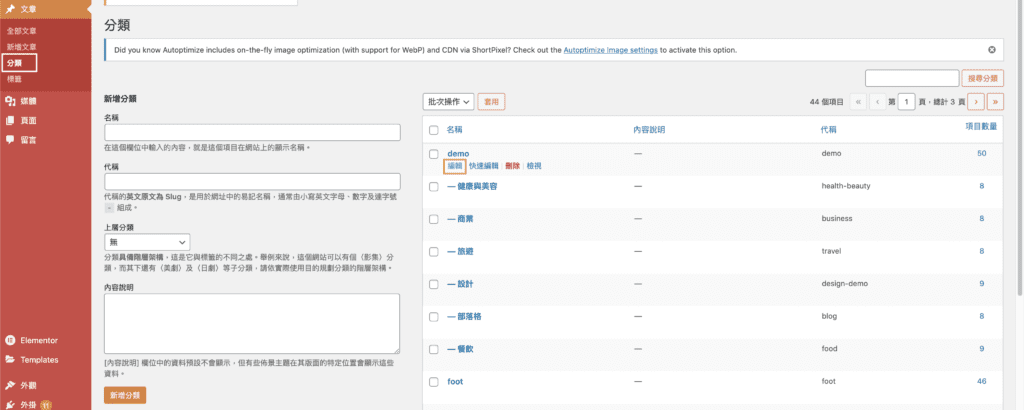Screen dimensions: 1024x410
Task: Check the 設計 category checkbox
Action: 434,284
